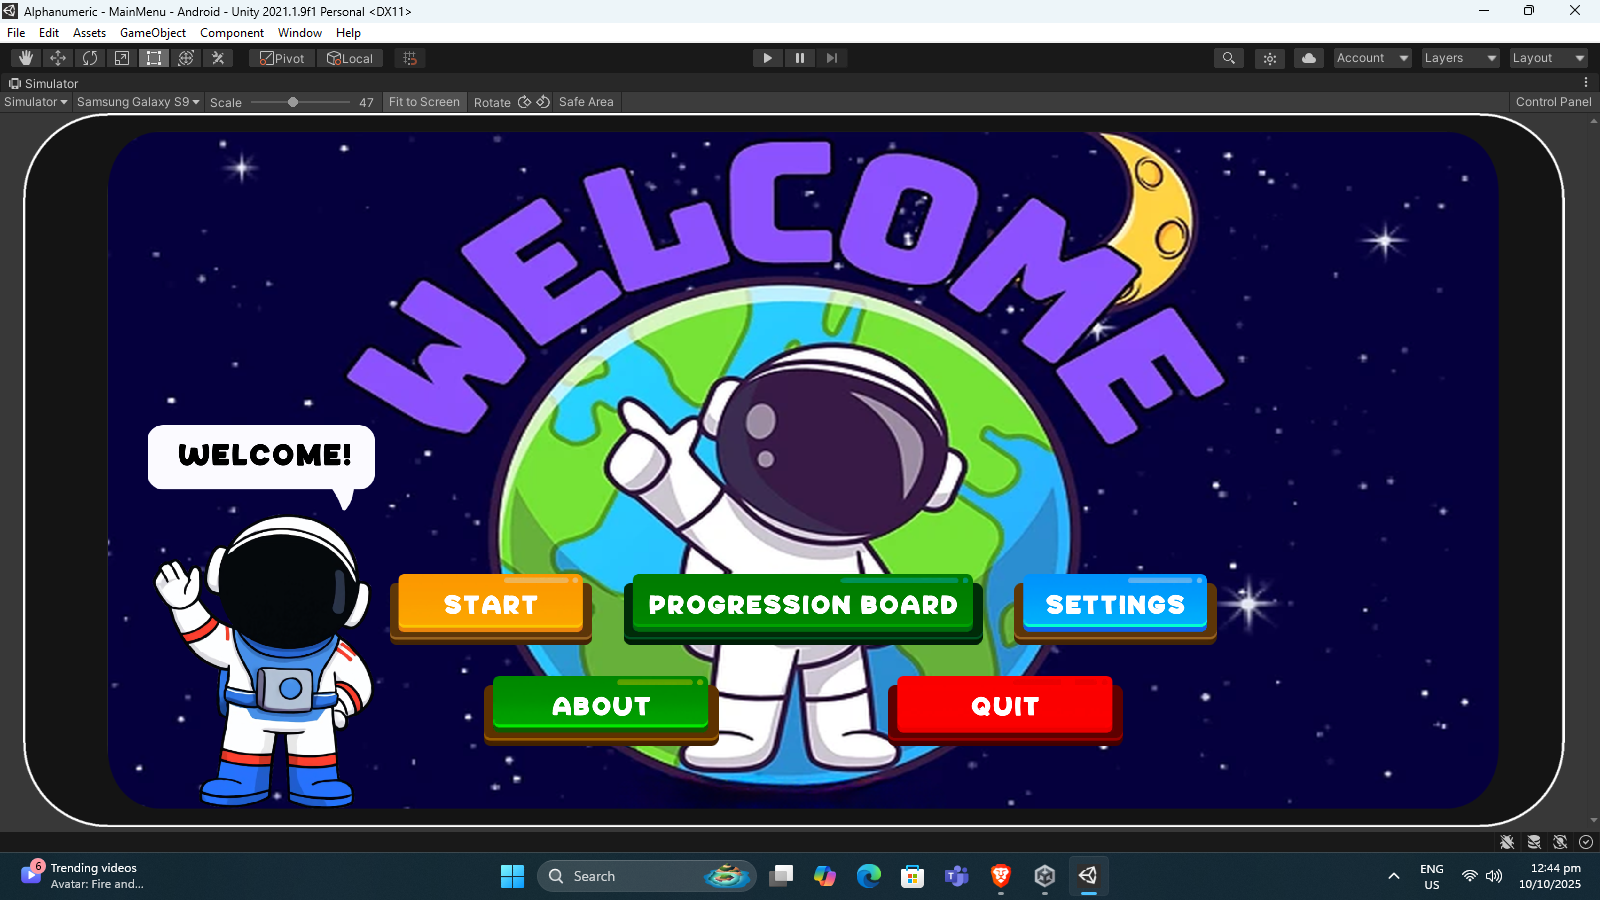Image resolution: width=1600 pixels, height=900 pixels.
Task: Click Fit to Screen button
Action: click(x=424, y=102)
